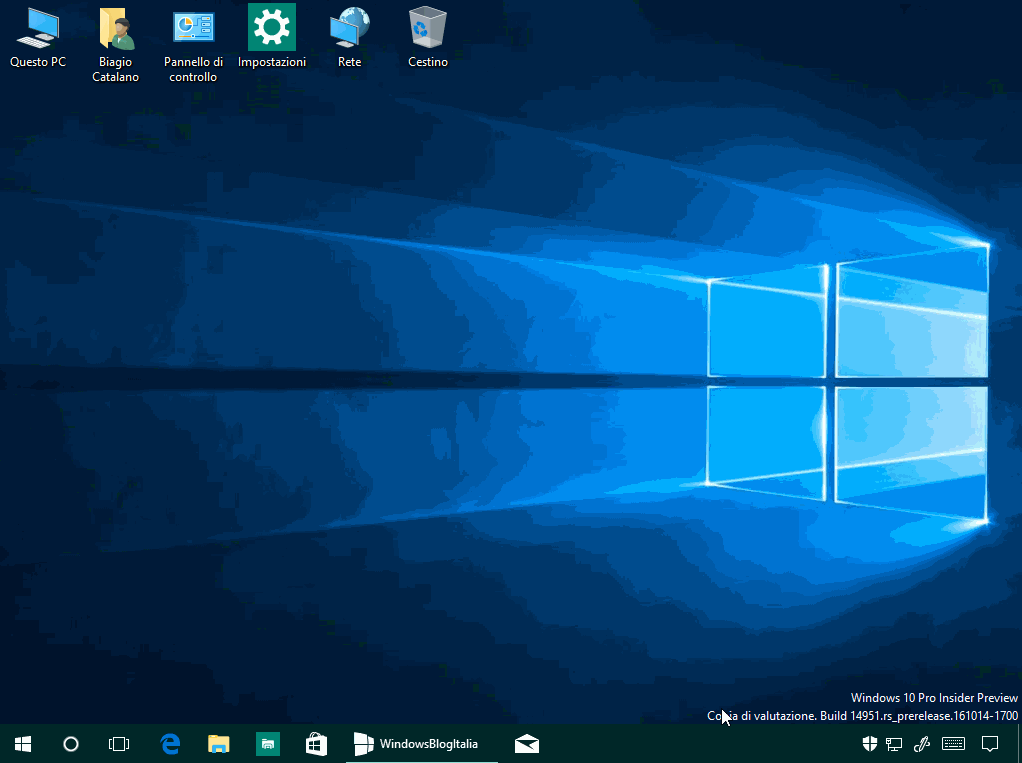This screenshot has height=763, width=1022.
Task: Open Windows Ink Workspace pen icon
Action: (922, 743)
